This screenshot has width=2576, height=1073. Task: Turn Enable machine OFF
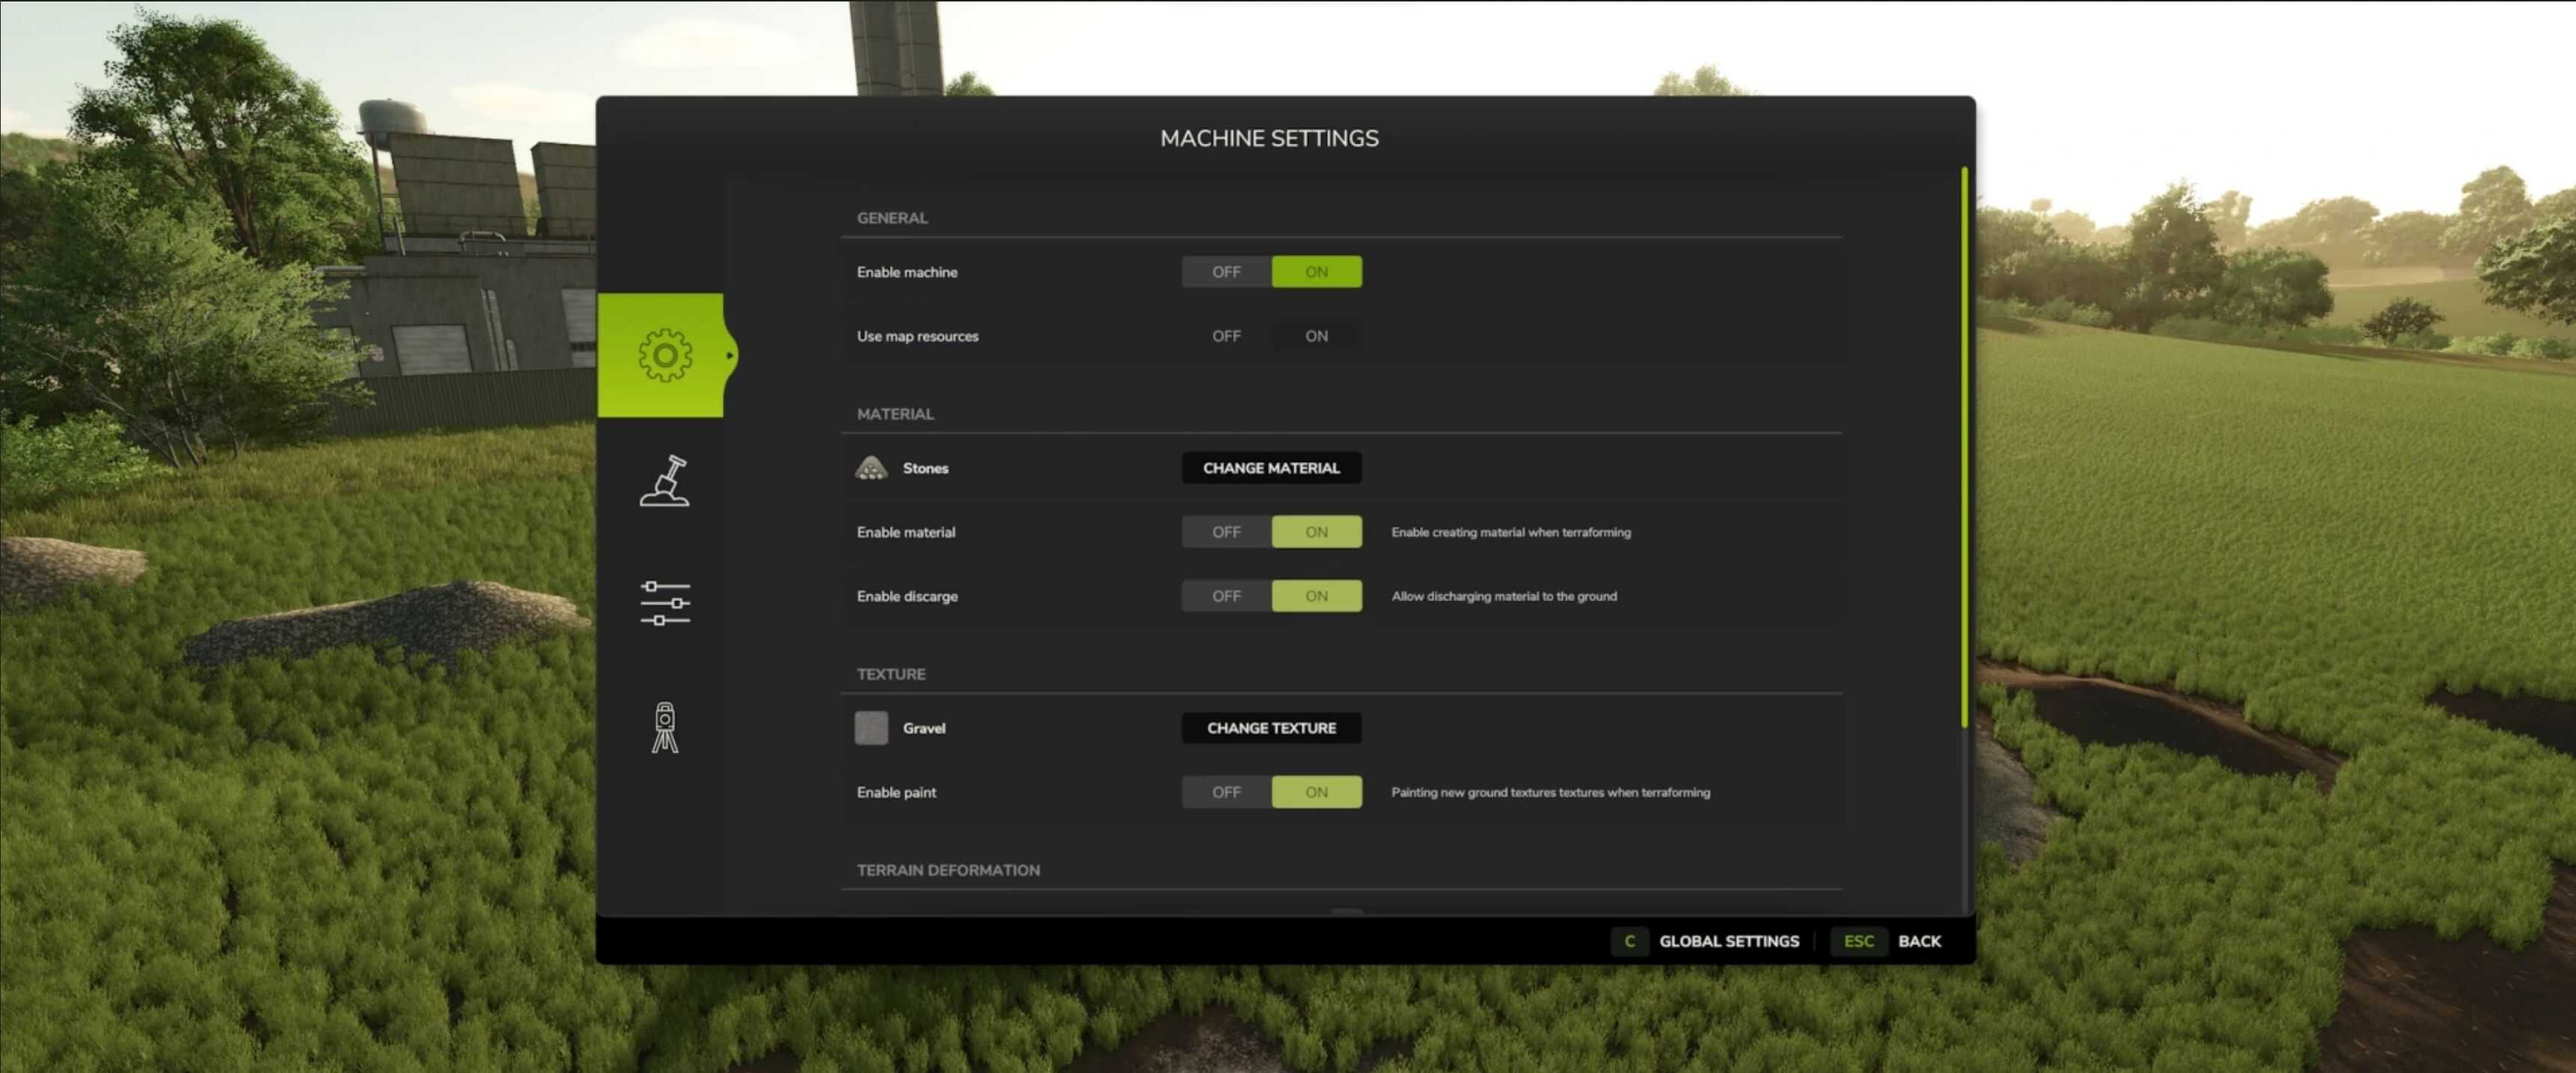[1226, 272]
